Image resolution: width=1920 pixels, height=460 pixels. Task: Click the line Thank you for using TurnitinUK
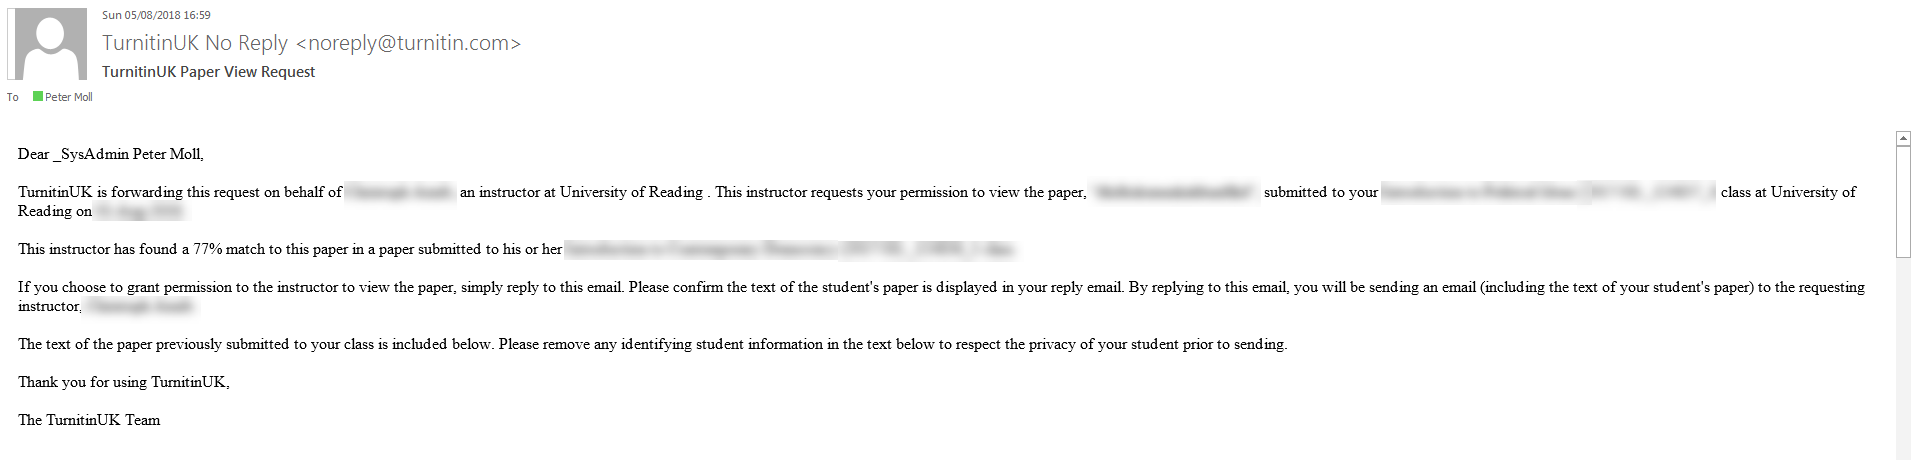[x=123, y=382]
